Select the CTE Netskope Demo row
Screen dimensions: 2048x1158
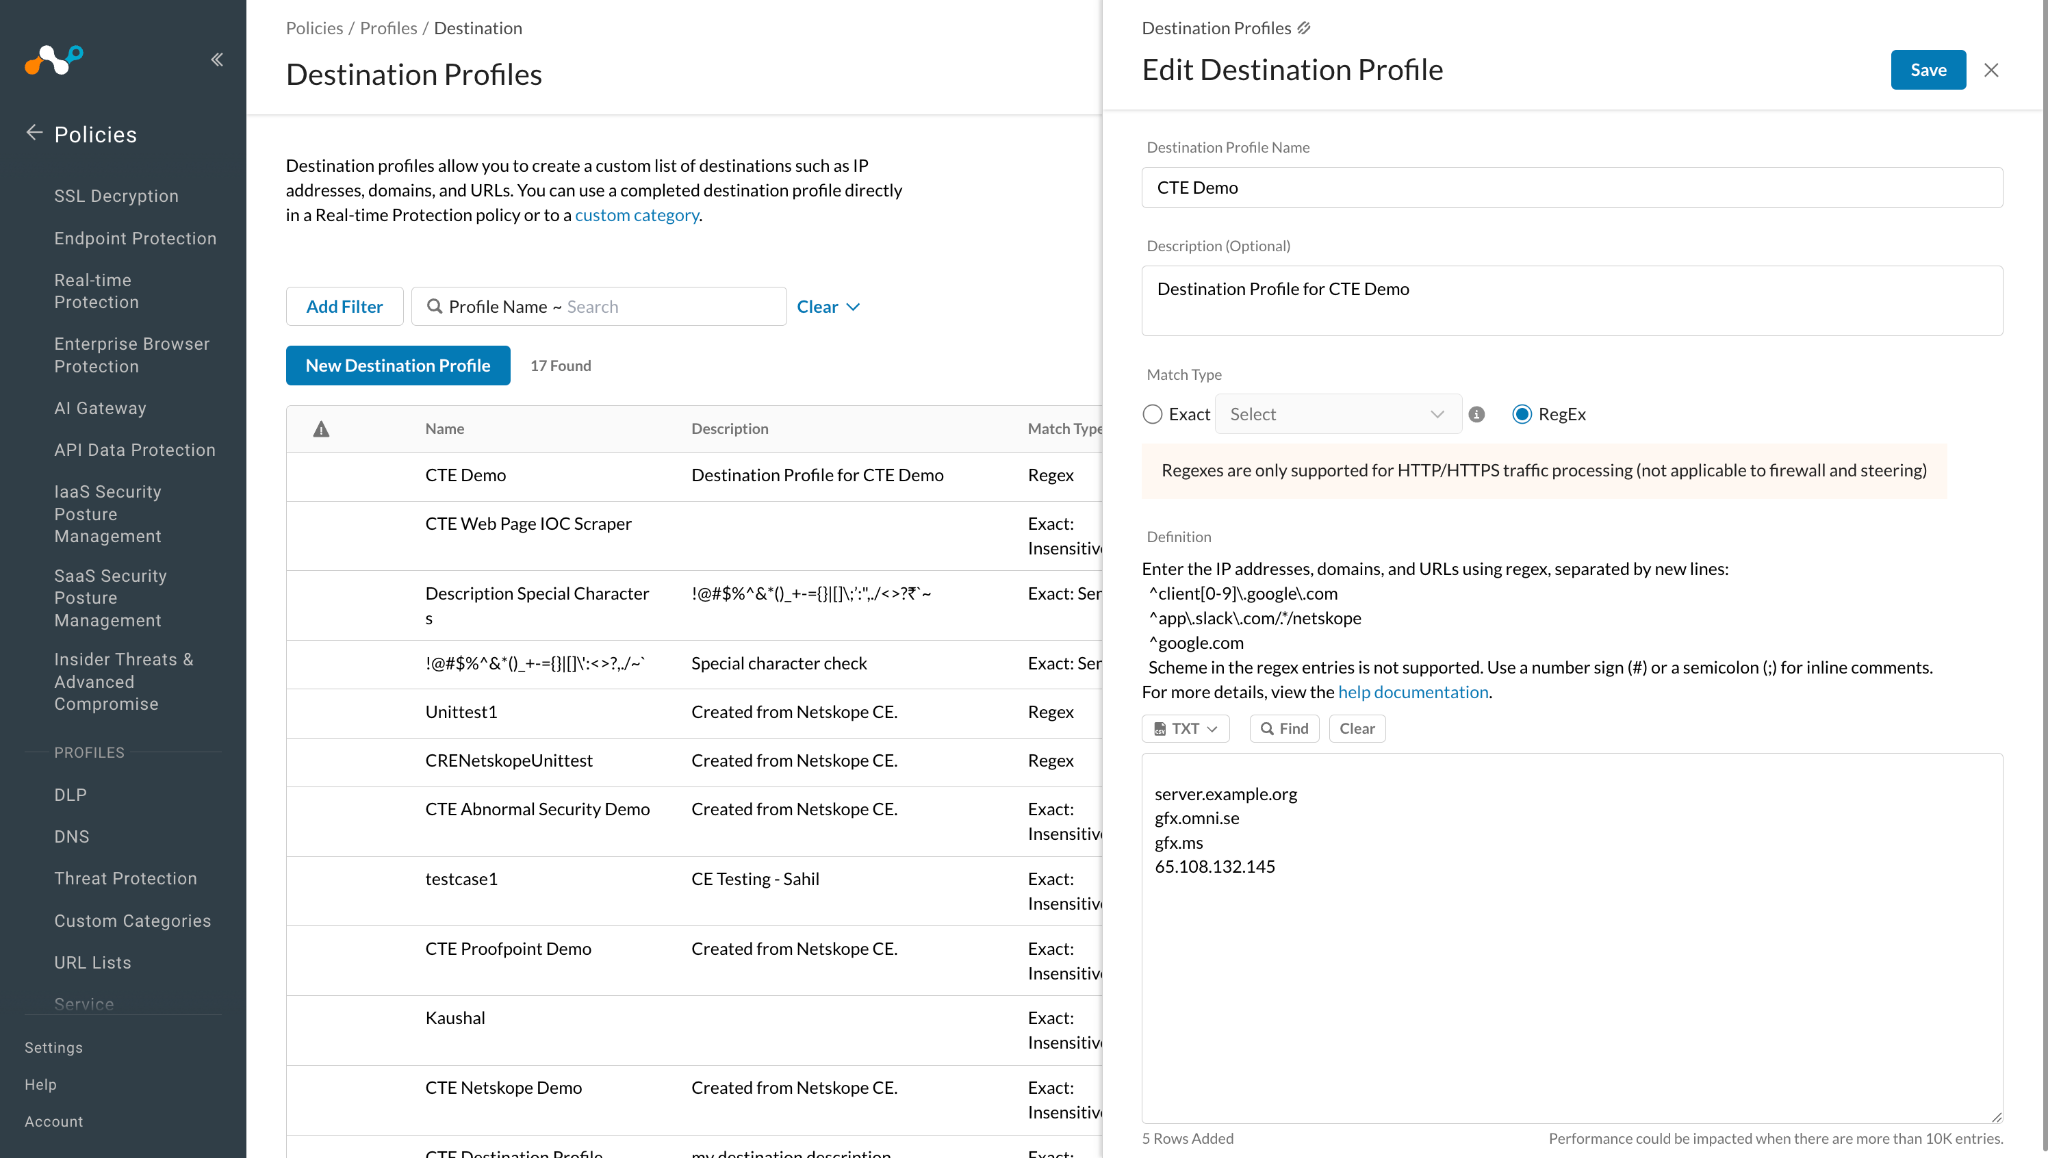point(694,1100)
